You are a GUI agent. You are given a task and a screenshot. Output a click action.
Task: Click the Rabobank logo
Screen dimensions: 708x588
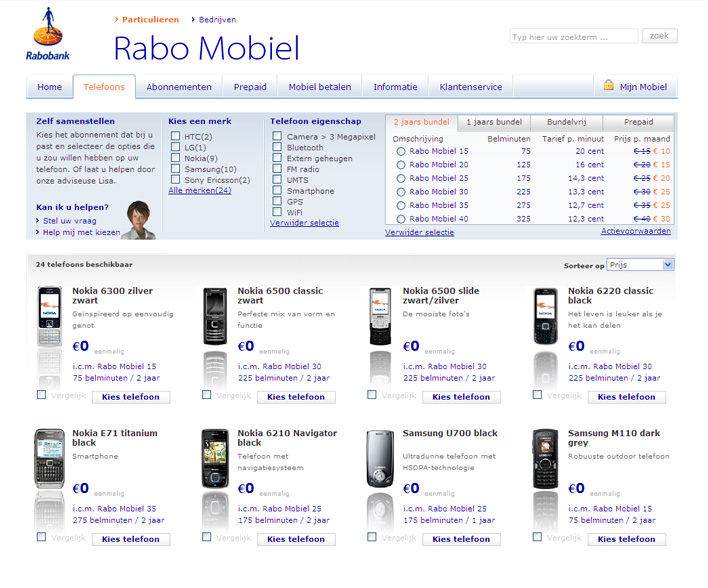[x=47, y=34]
